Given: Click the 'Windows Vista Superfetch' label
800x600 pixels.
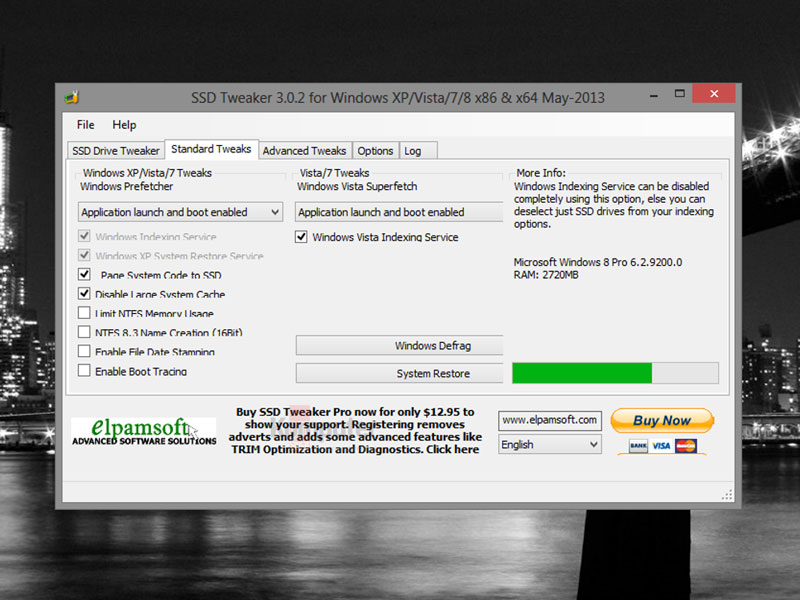Looking at the screenshot, I should click(357, 186).
